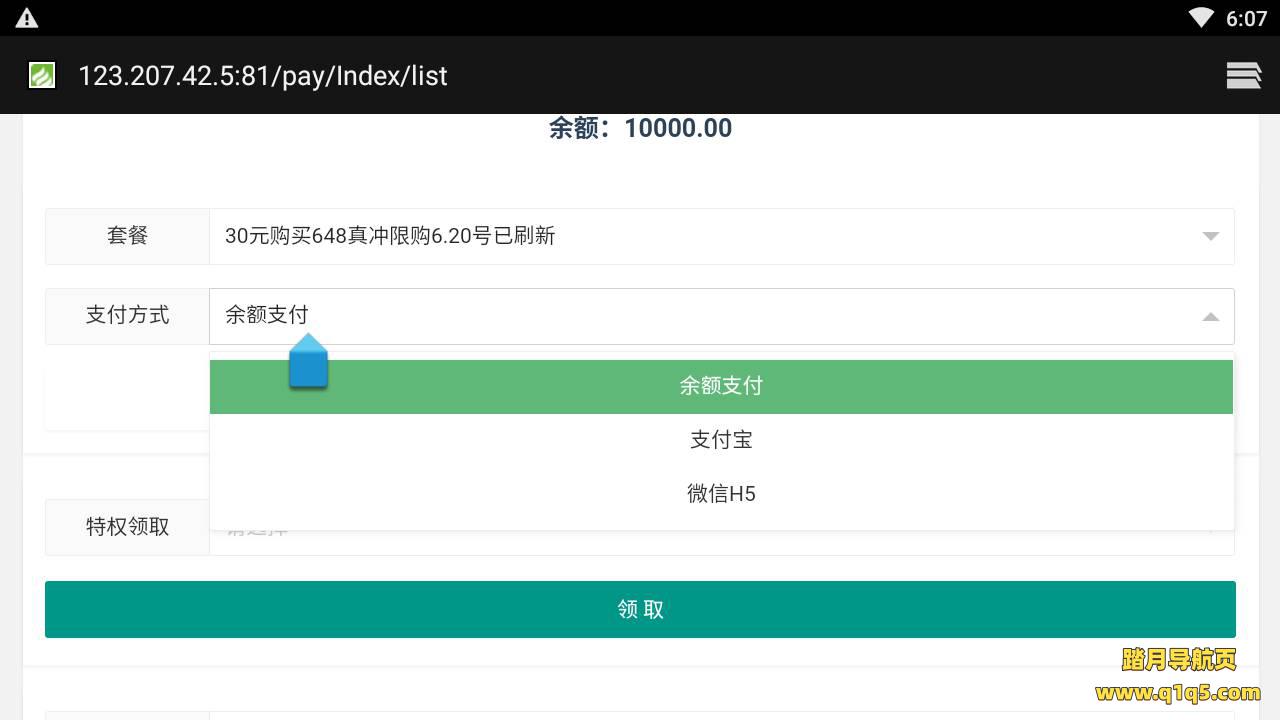Open the browser menu icon
The image size is (1280, 720).
1243,75
